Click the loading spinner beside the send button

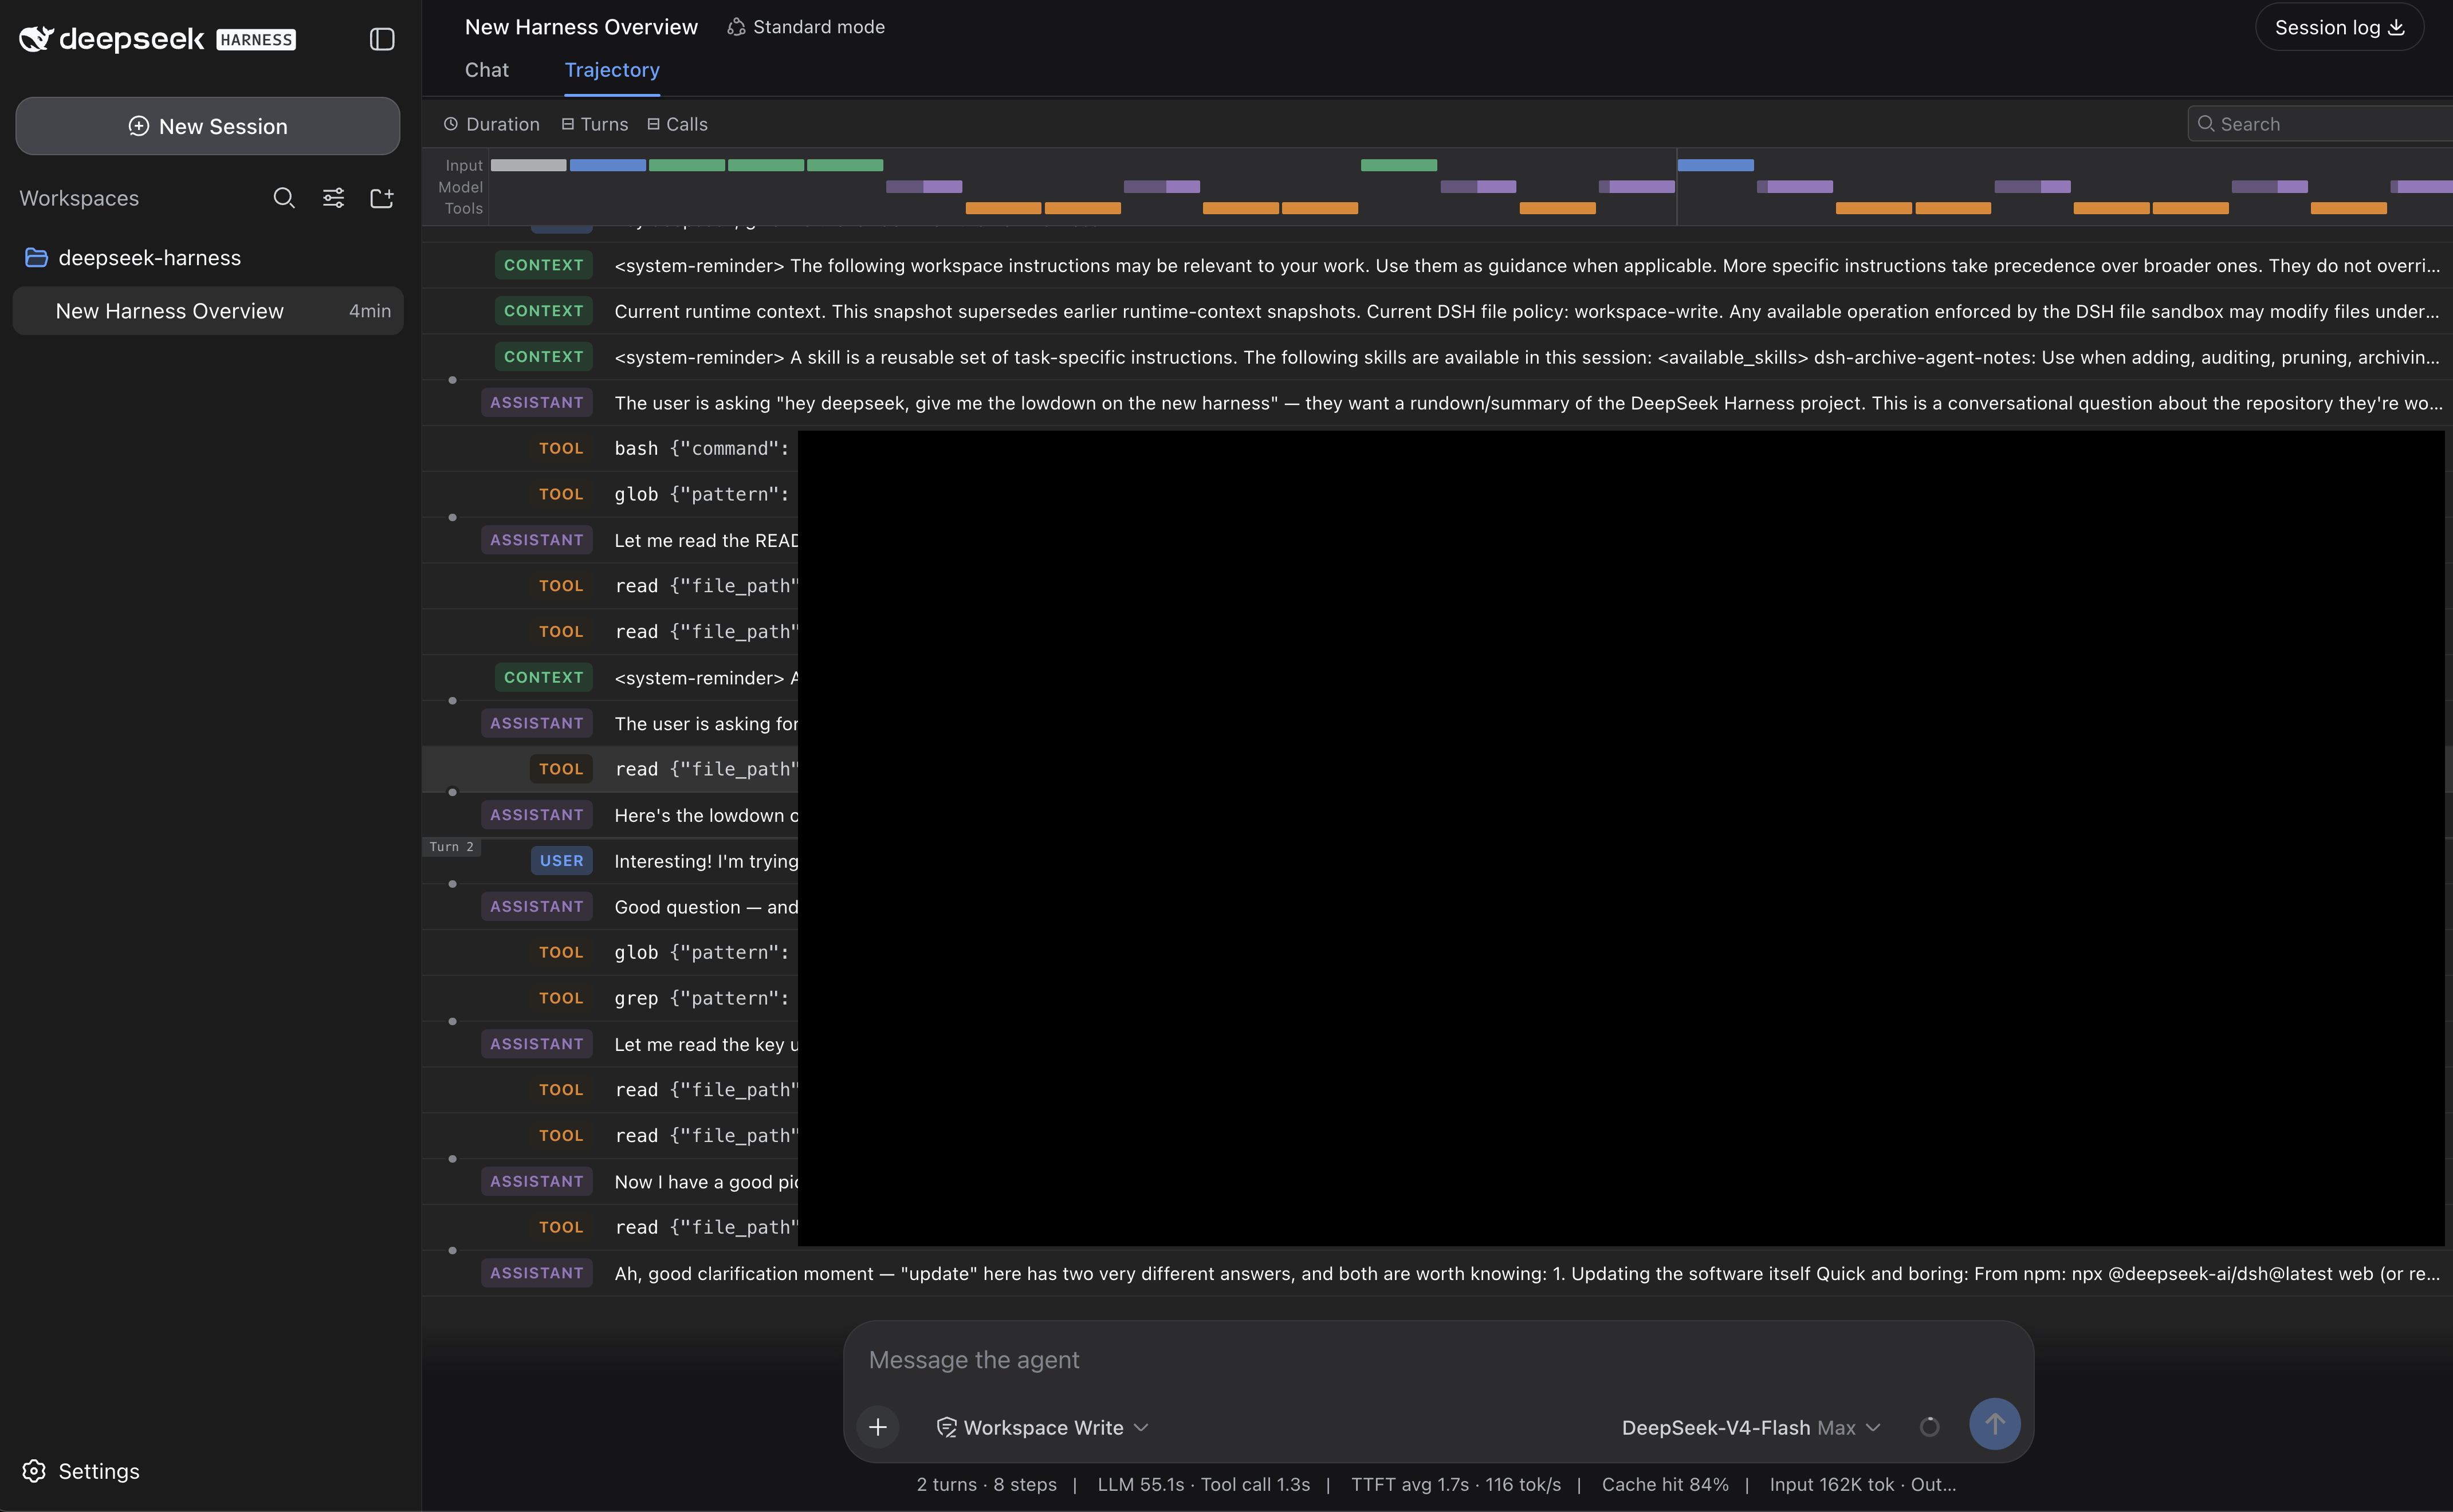point(1930,1427)
